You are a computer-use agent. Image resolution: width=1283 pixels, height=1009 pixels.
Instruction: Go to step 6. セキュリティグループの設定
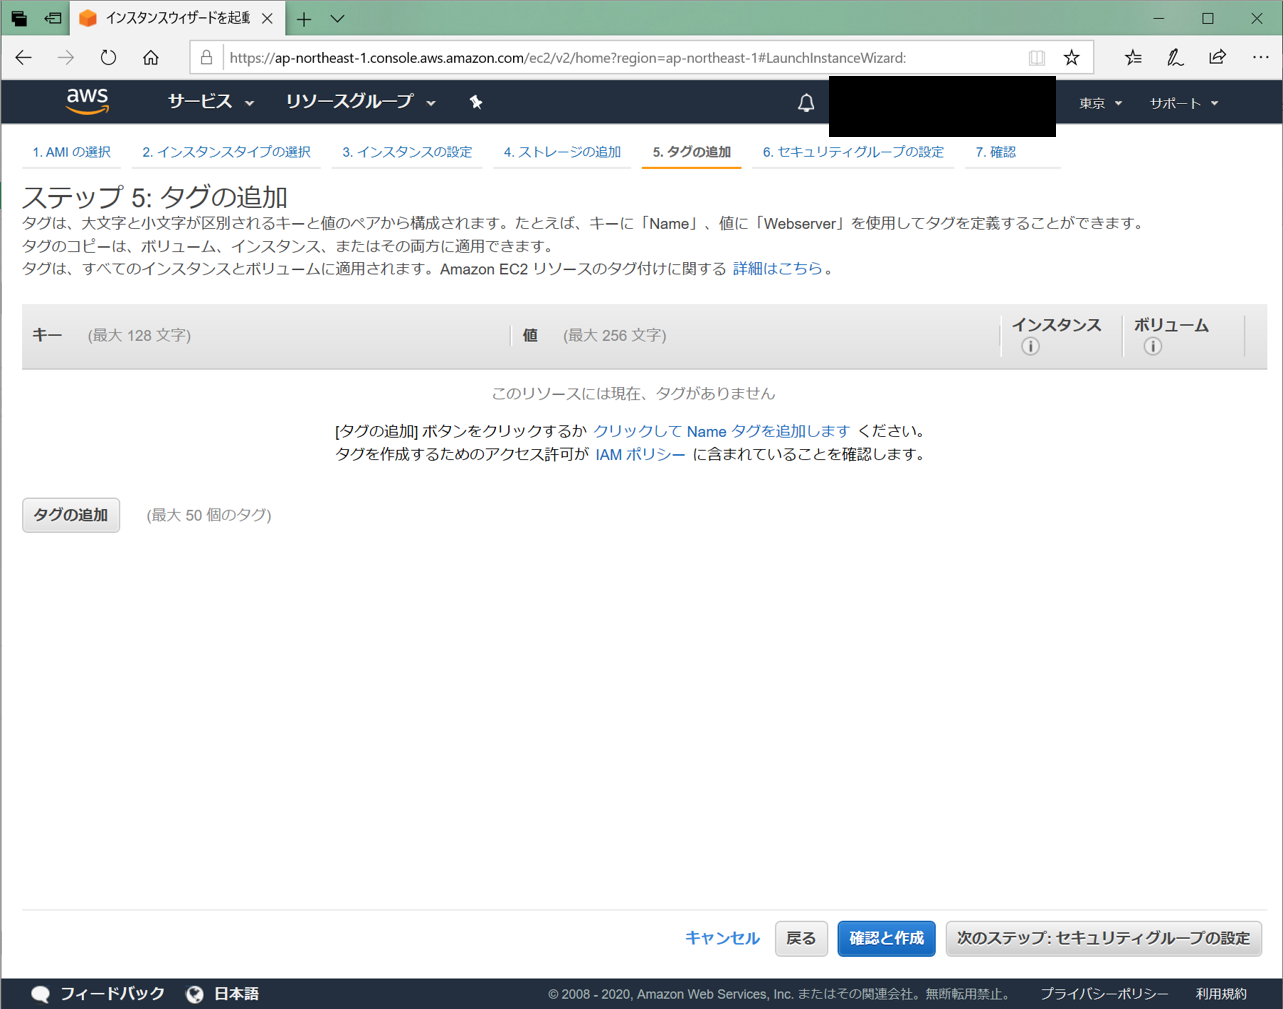[853, 152]
